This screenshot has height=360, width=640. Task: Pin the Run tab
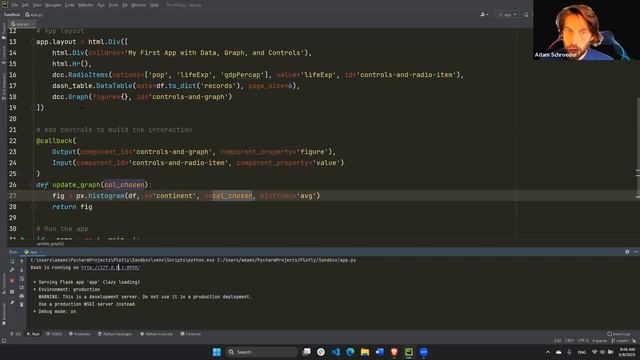(12, 303)
